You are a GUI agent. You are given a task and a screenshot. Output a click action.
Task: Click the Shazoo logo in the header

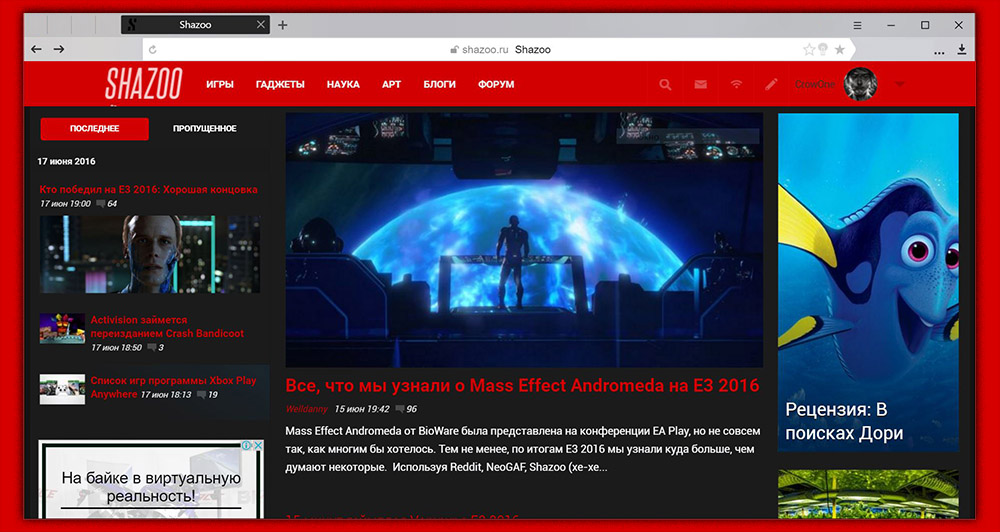(x=143, y=83)
